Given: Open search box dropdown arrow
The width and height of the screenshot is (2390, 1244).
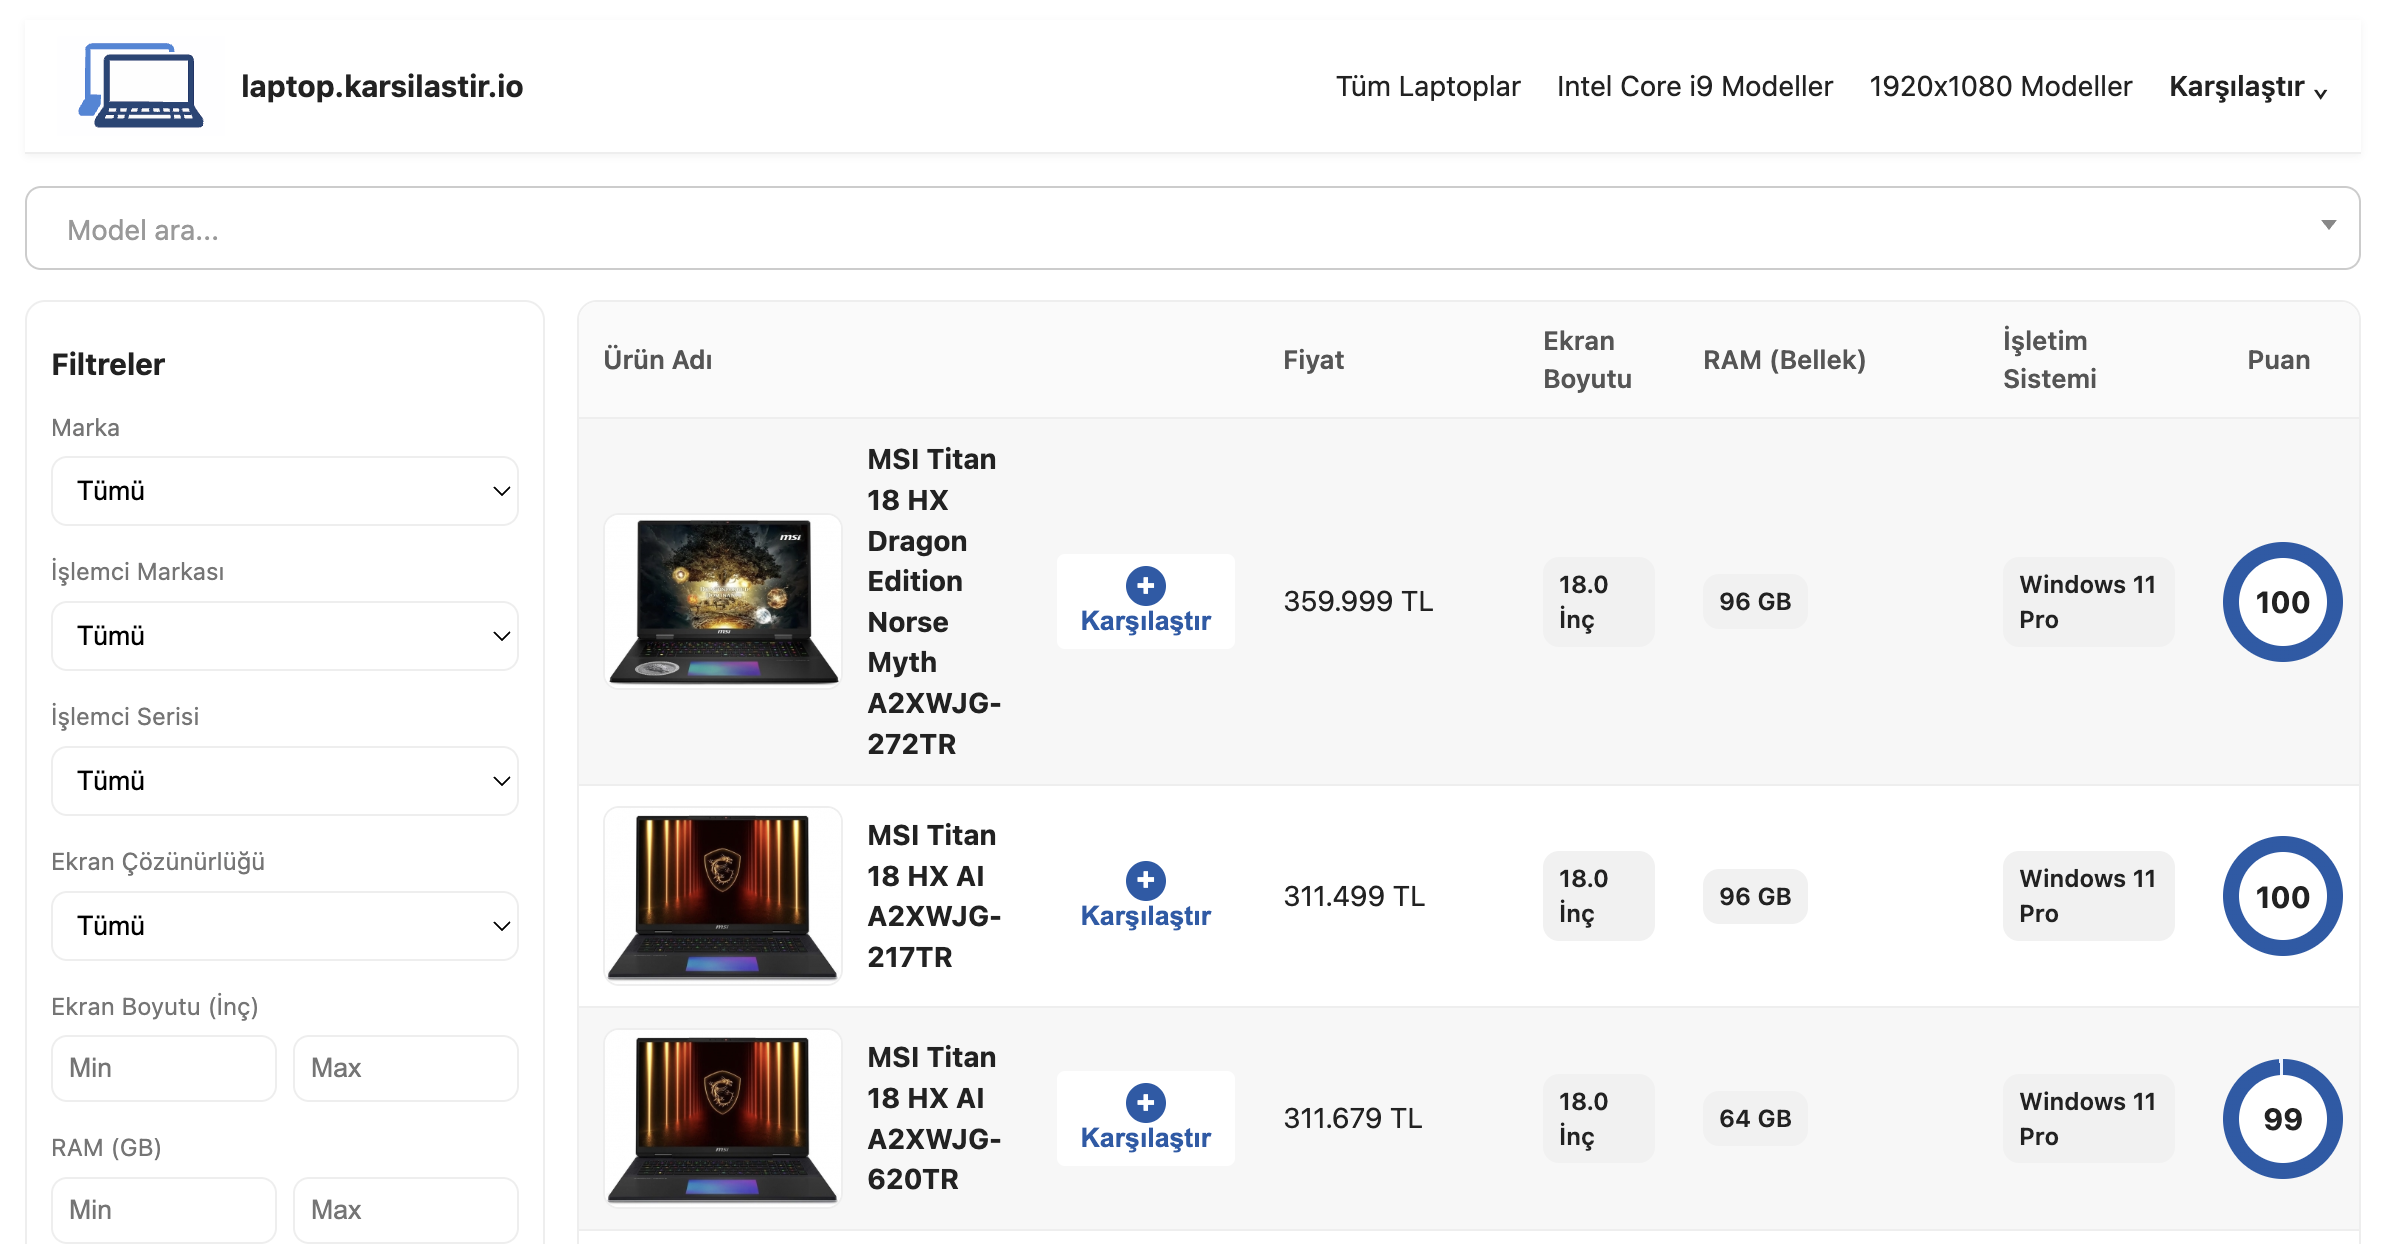Looking at the screenshot, I should (2328, 226).
